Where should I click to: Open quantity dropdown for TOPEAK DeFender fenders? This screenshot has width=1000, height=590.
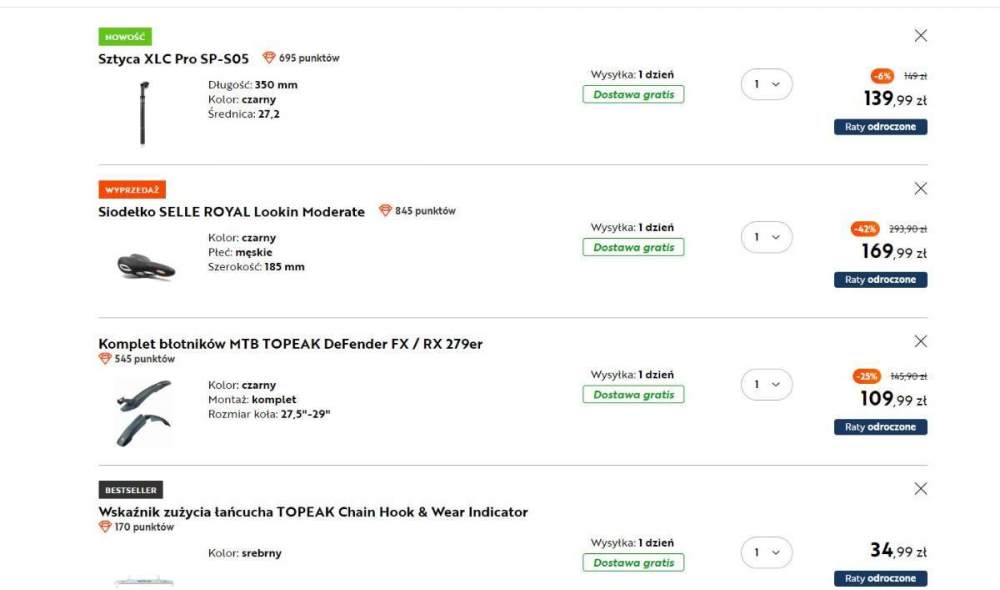(x=767, y=385)
